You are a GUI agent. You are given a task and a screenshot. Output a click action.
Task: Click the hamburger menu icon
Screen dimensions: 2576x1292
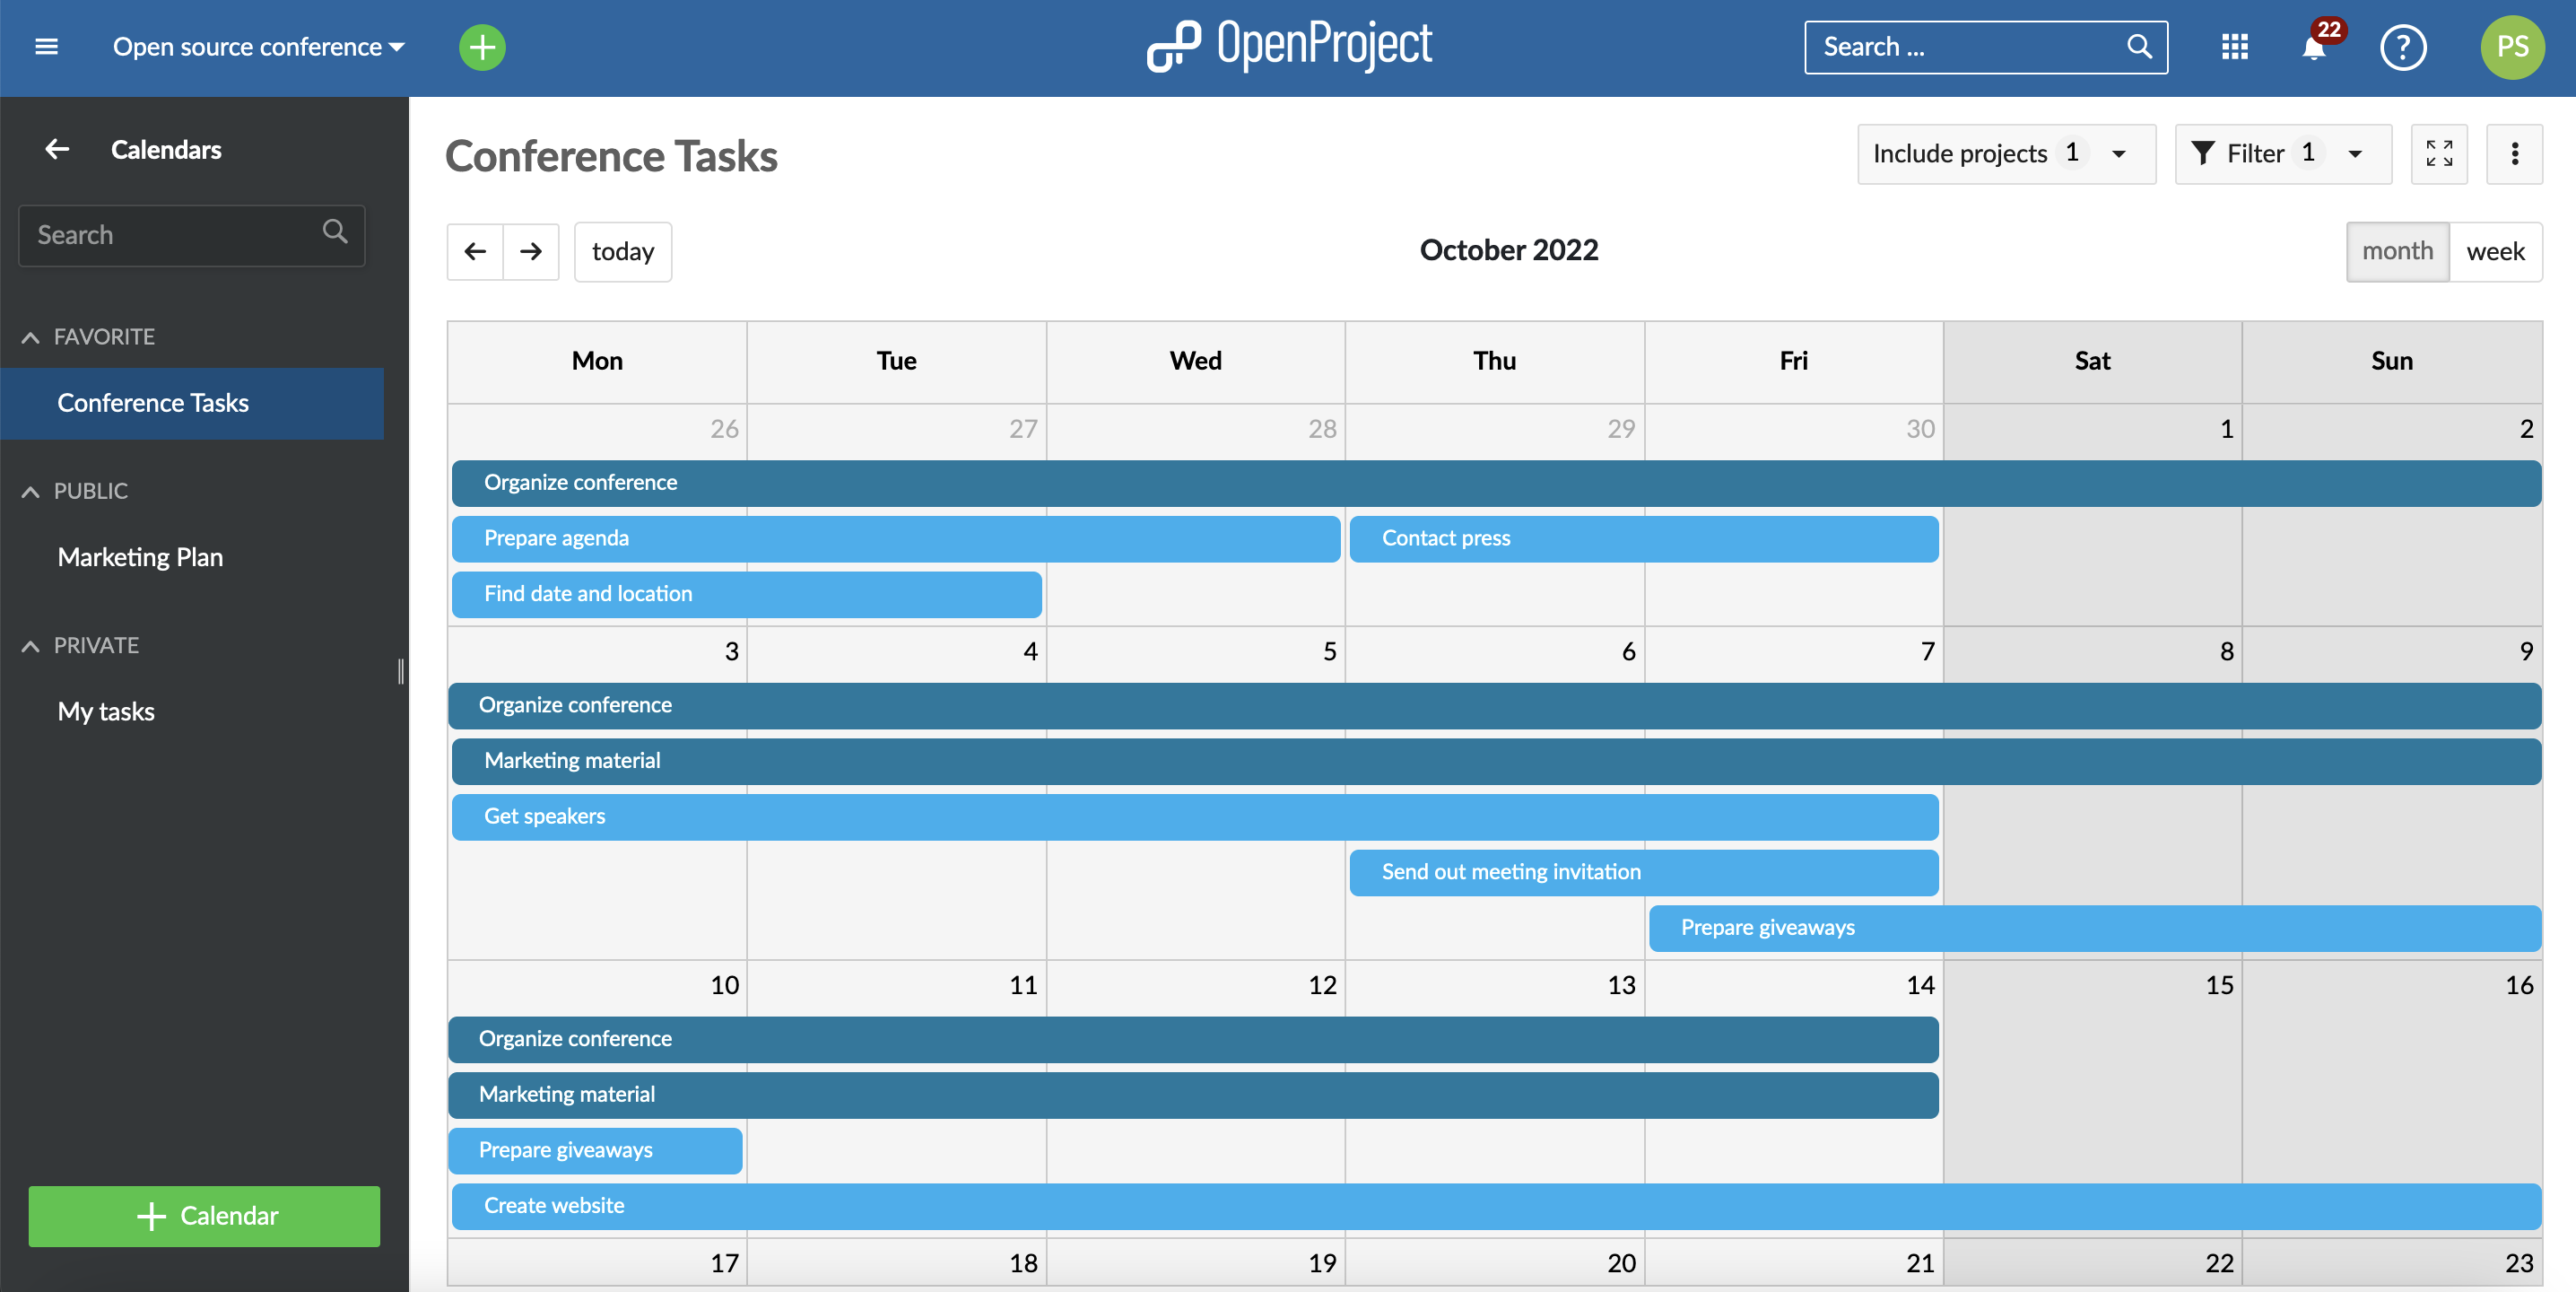tap(46, 46)
